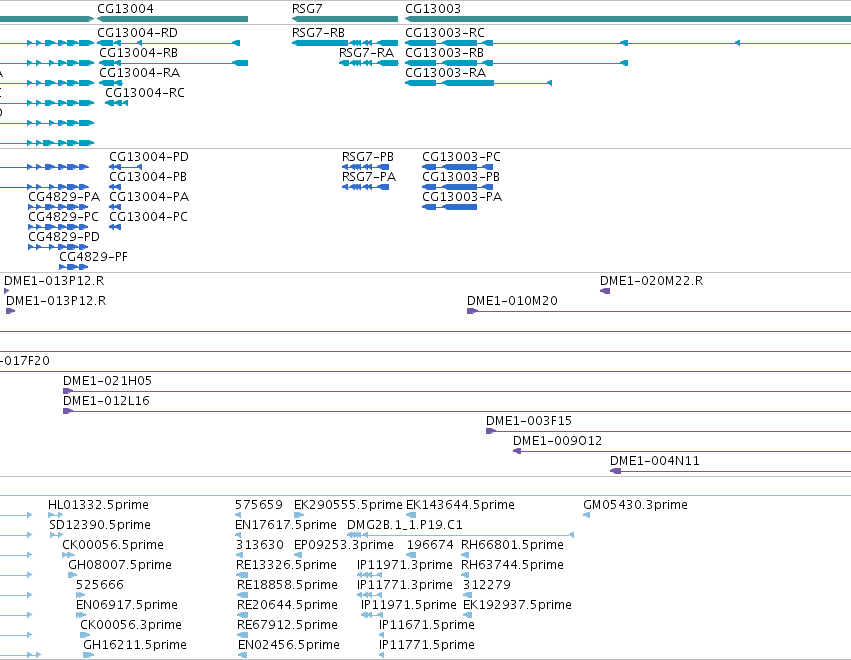Screen dimensions: 851x660
Task: Click the GH08007.5prime EST label
Action: coord(120,565)
